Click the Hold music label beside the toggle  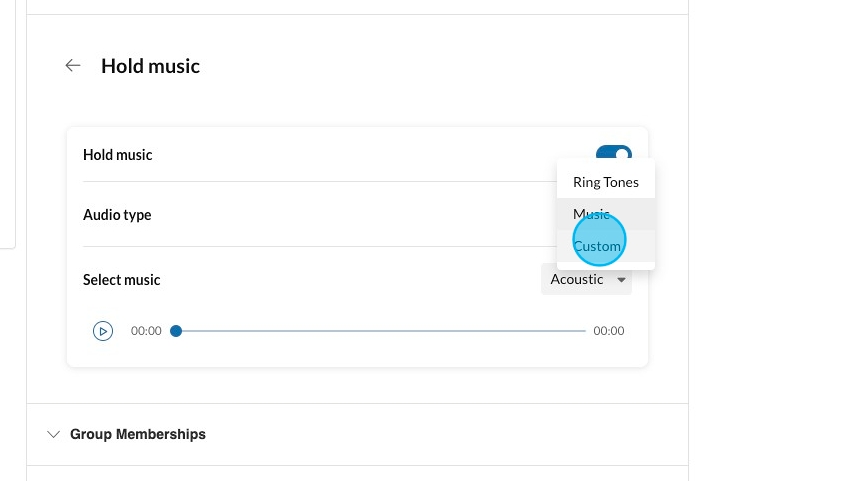tap(117, 155)
